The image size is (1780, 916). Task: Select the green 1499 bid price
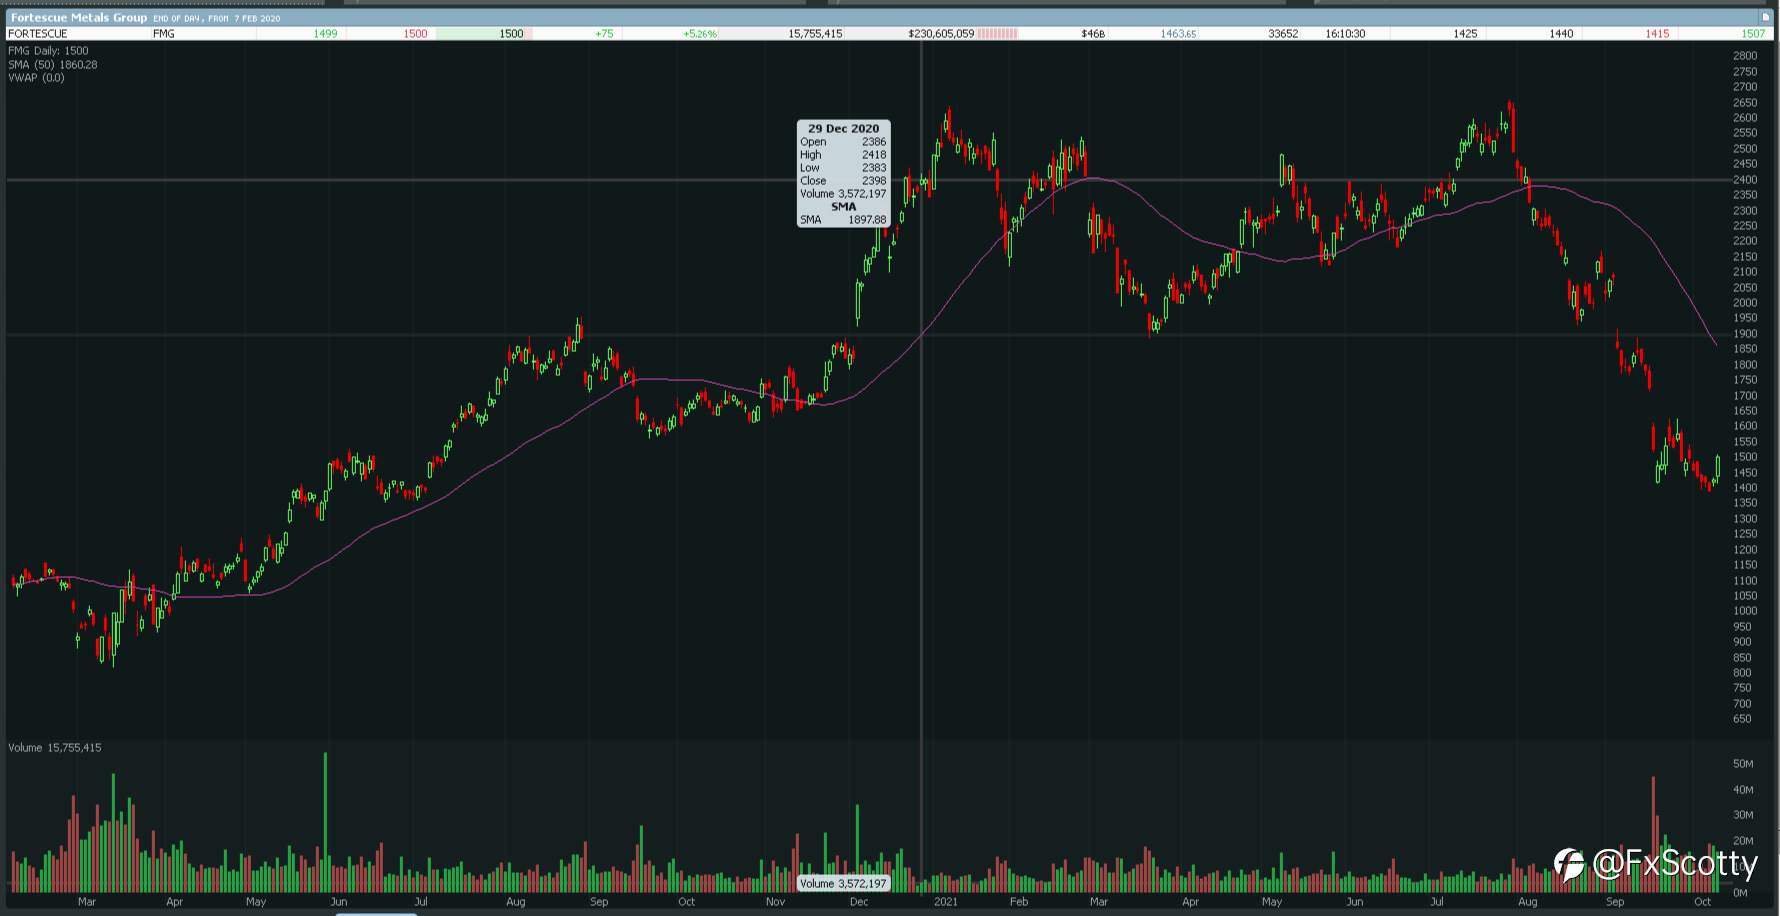[x=325, y=34]
